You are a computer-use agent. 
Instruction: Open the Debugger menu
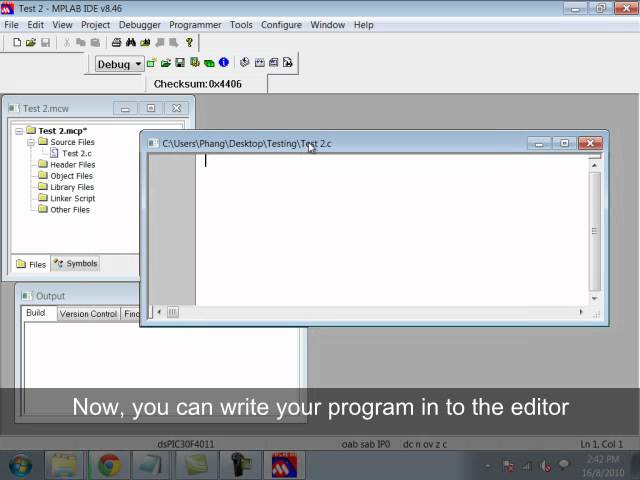point(140,25)
